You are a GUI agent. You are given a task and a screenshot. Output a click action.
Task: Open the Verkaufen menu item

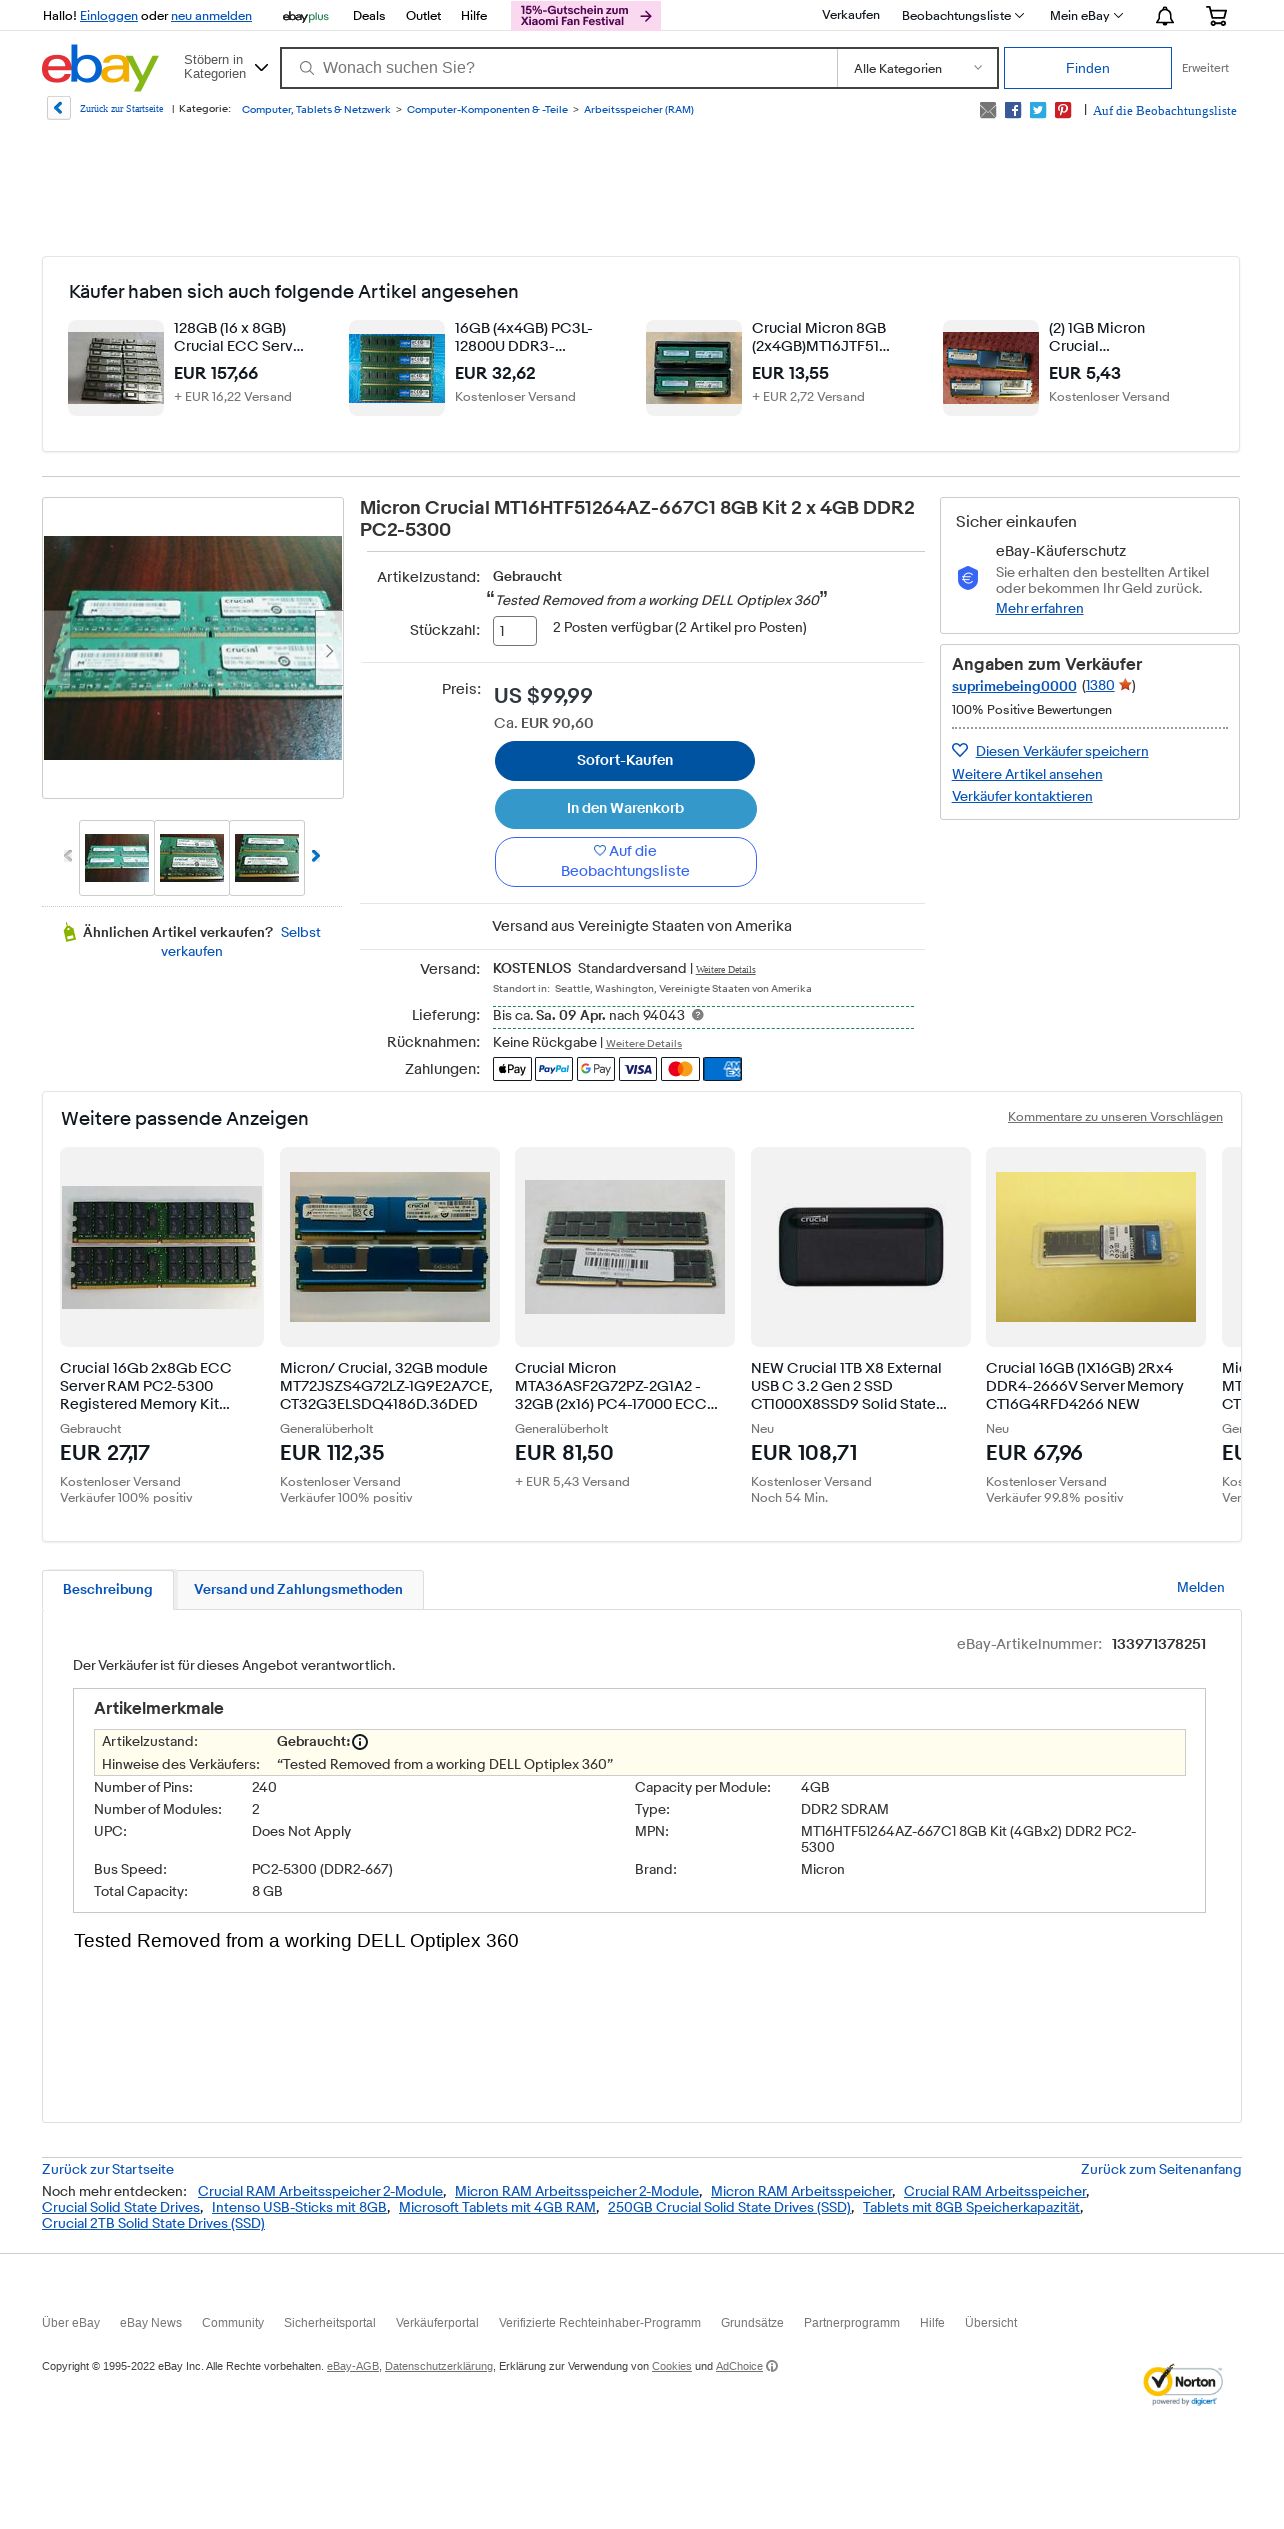tap(851, 15)
